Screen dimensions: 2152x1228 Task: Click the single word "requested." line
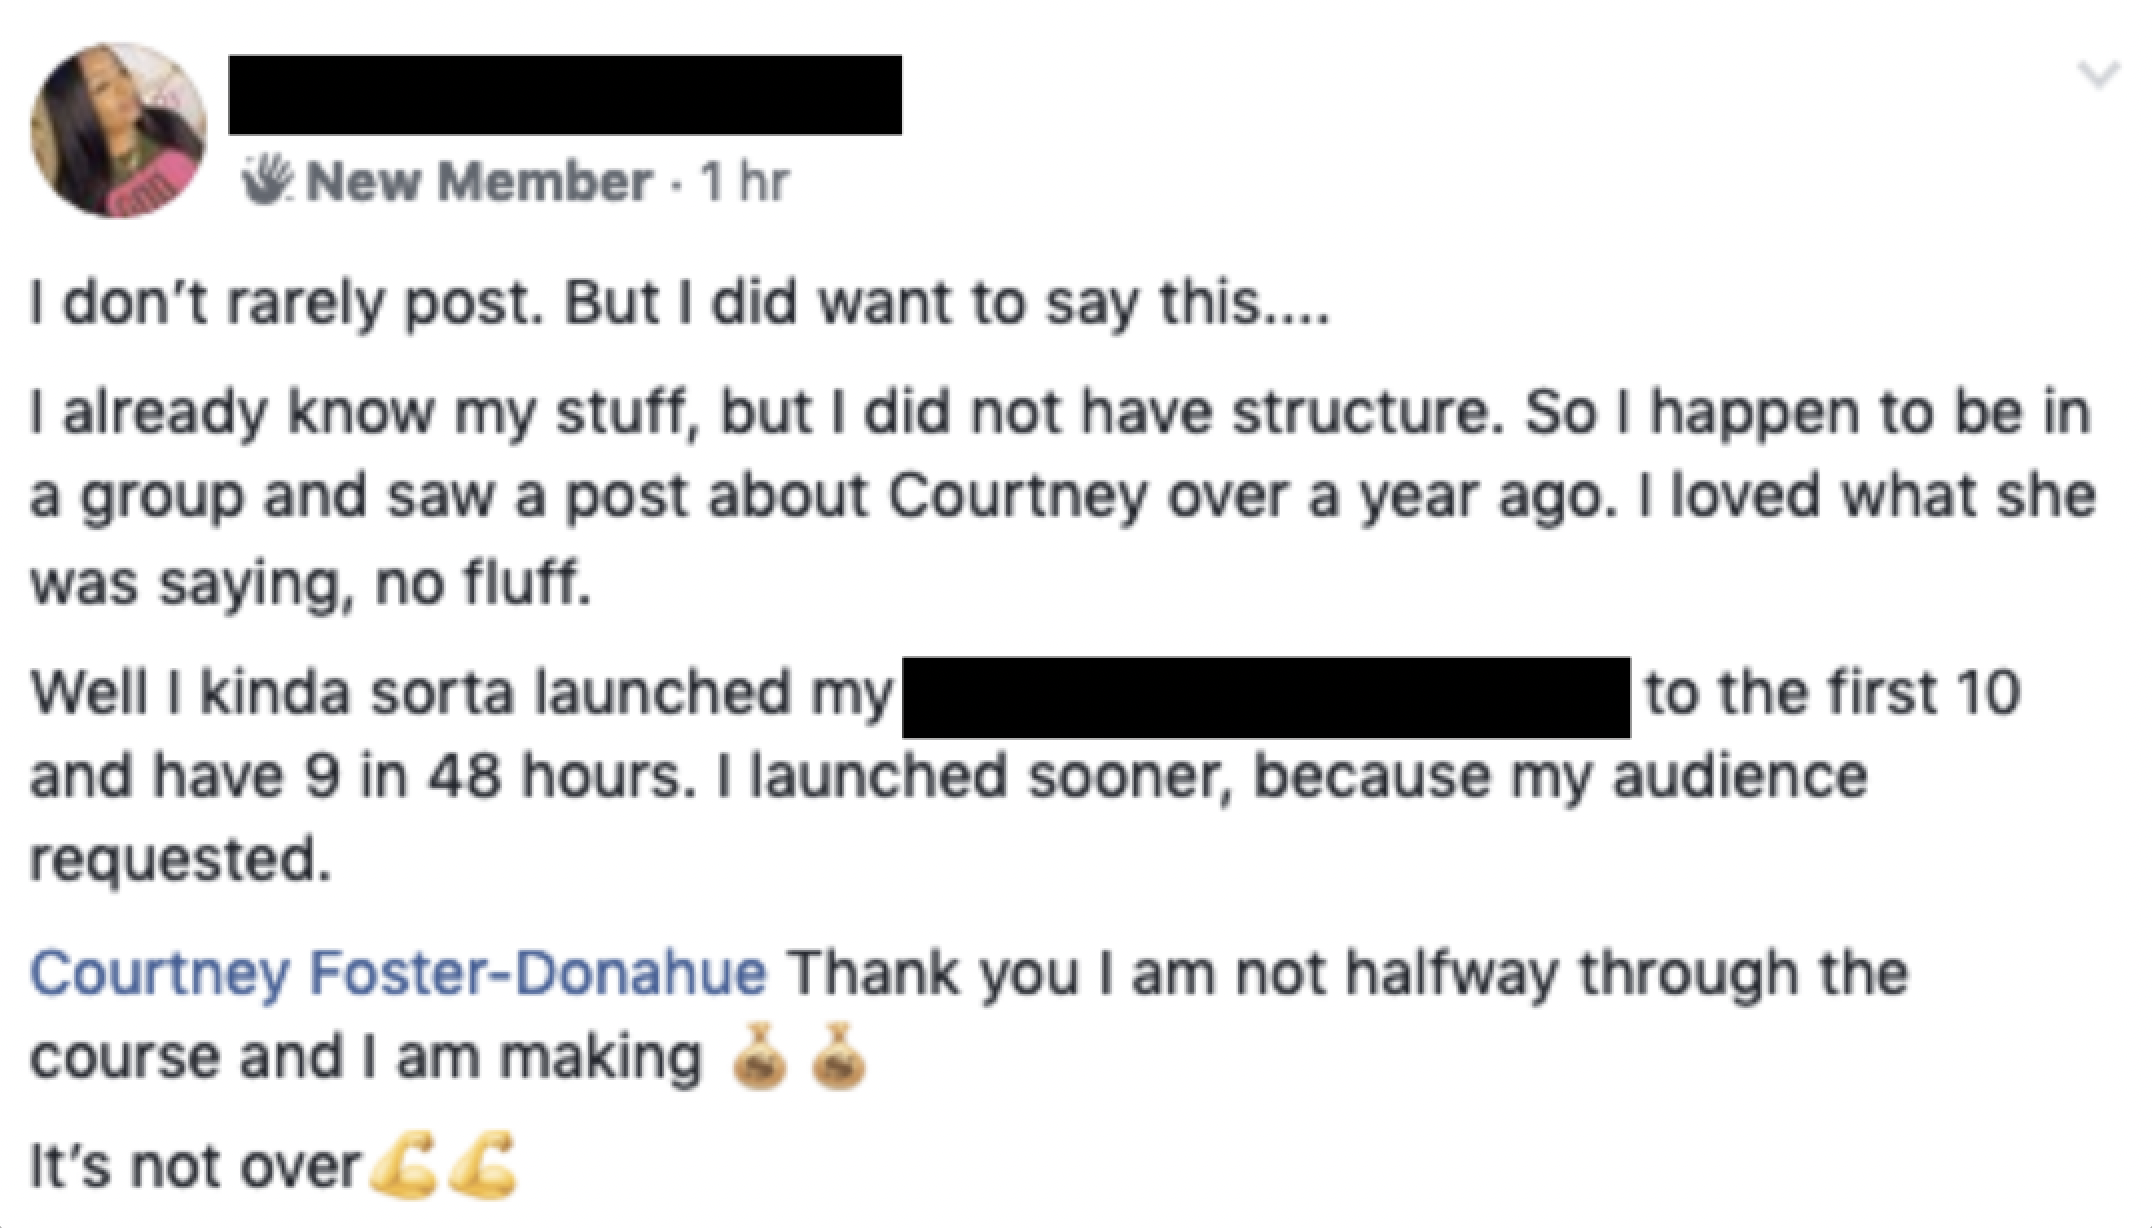coord(180,859)
